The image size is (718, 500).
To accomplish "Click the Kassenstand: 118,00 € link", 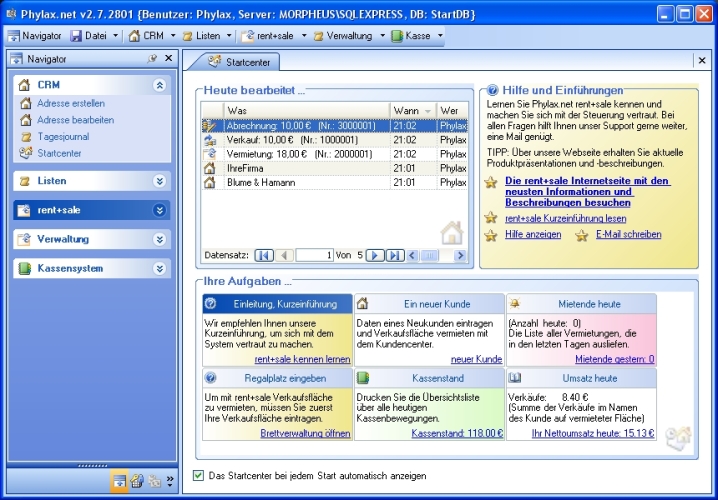I will [457, 434].
